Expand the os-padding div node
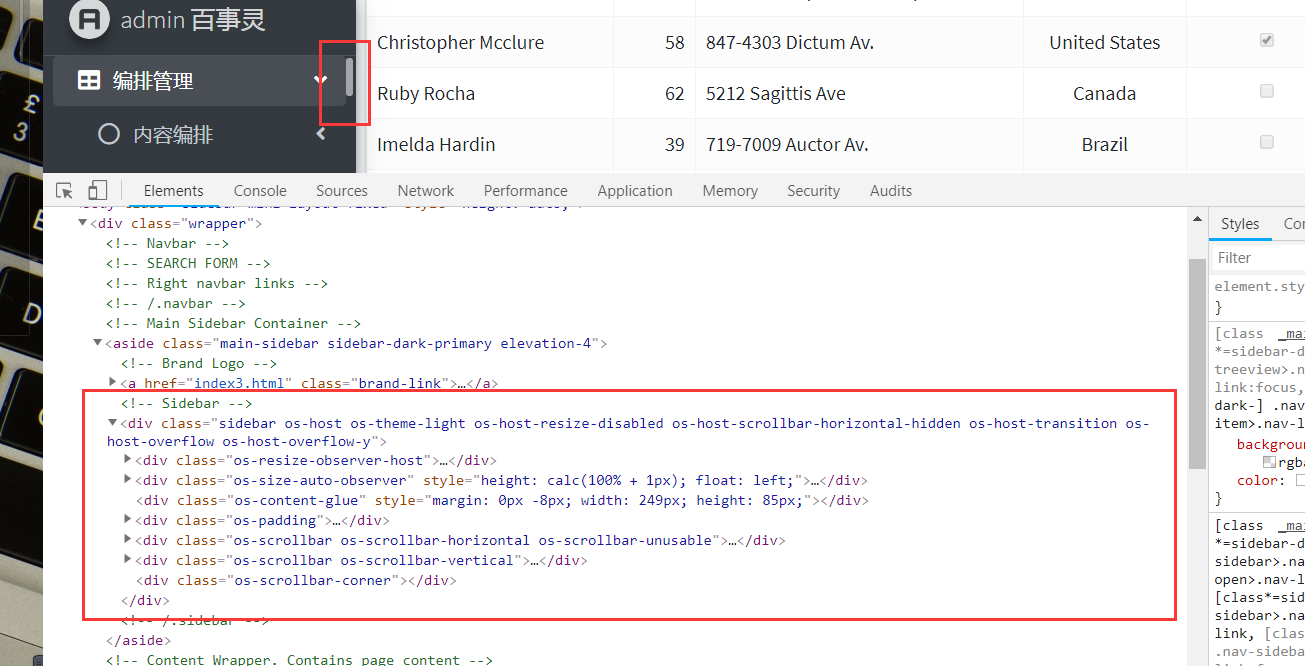The image size is (1305, 666). [x=126, y=520]
